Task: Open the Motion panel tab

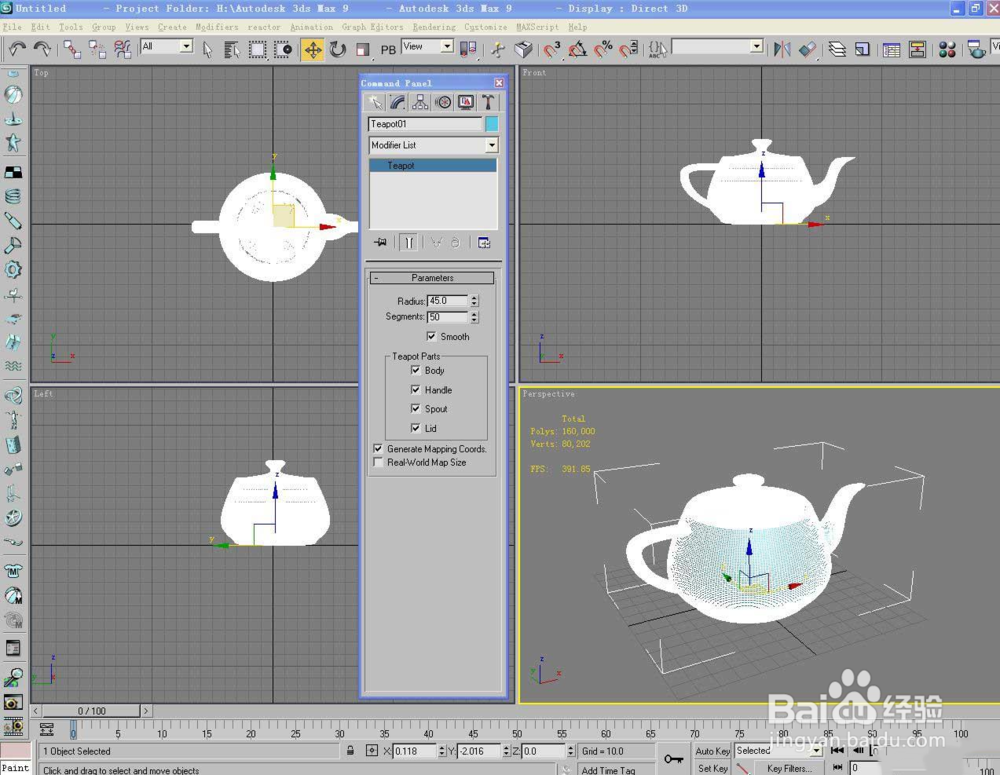Action: [443, 102]
